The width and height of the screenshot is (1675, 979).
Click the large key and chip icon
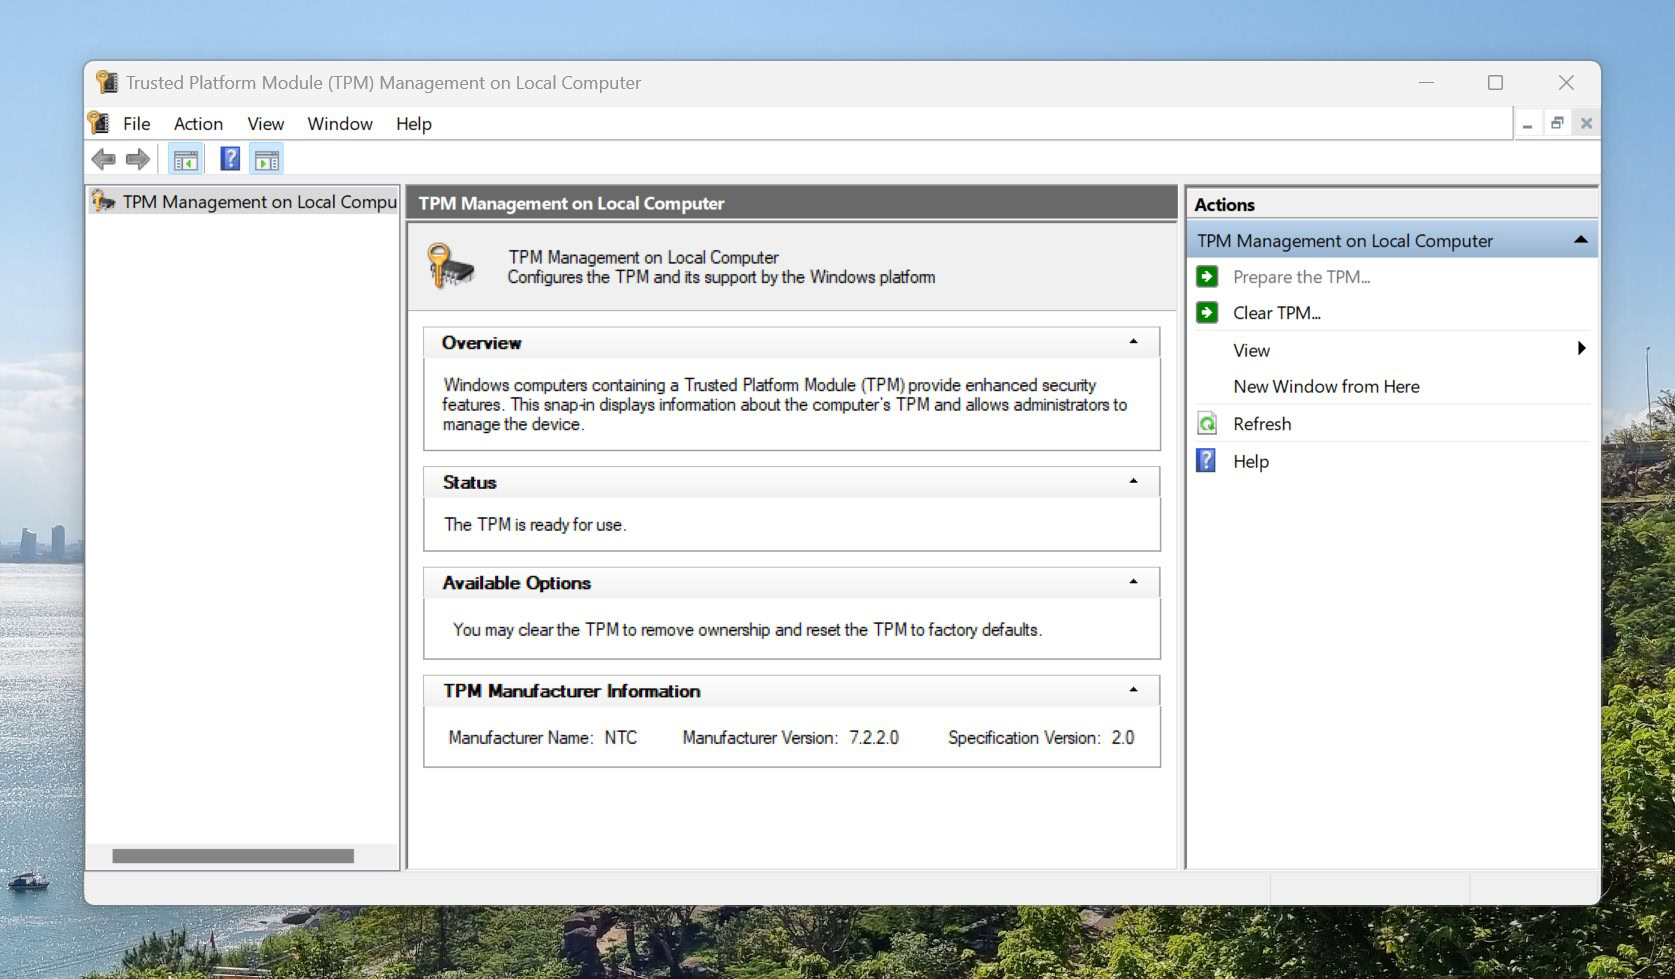450,266
